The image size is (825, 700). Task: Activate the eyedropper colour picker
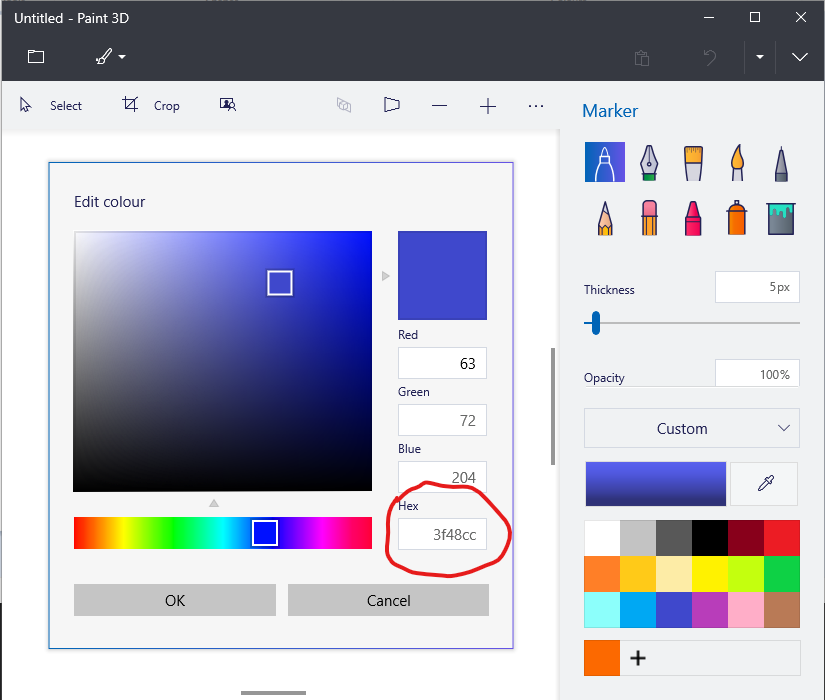click(x=765, y=484)
